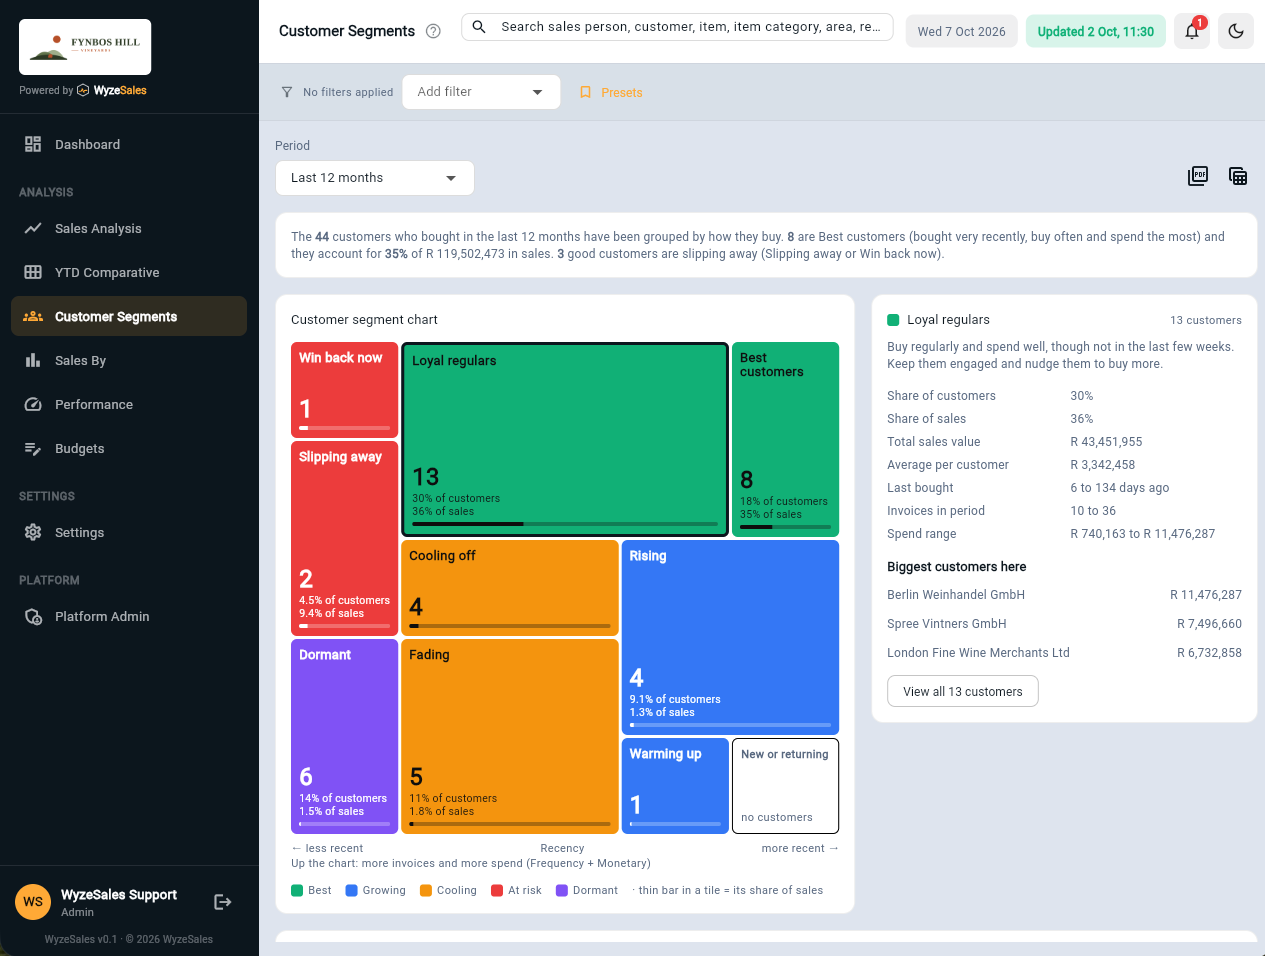Image resolution: width=1265 pixels, height=956 pixels.
Task: Open the Budgets page
Action: tap(129, 448)
